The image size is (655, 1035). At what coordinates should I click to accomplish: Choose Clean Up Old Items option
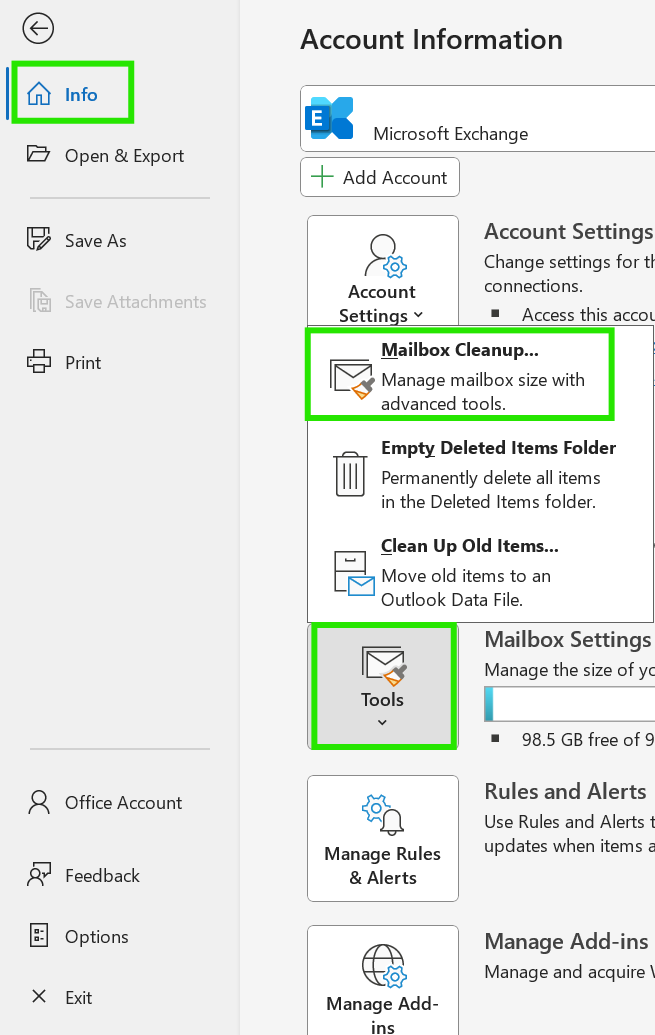pyautogui.click(x=480, y=572)
